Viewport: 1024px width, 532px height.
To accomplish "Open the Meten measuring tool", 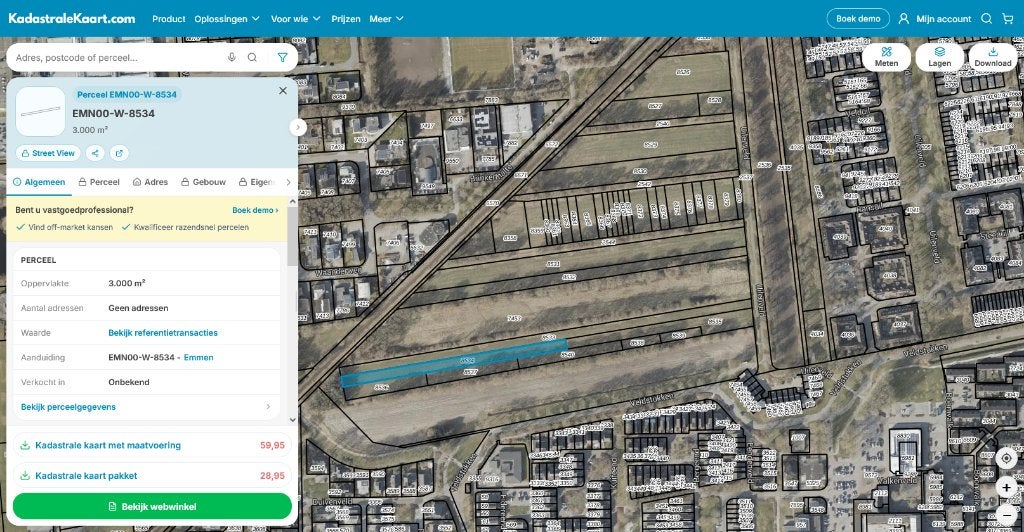I will point(886,57).
